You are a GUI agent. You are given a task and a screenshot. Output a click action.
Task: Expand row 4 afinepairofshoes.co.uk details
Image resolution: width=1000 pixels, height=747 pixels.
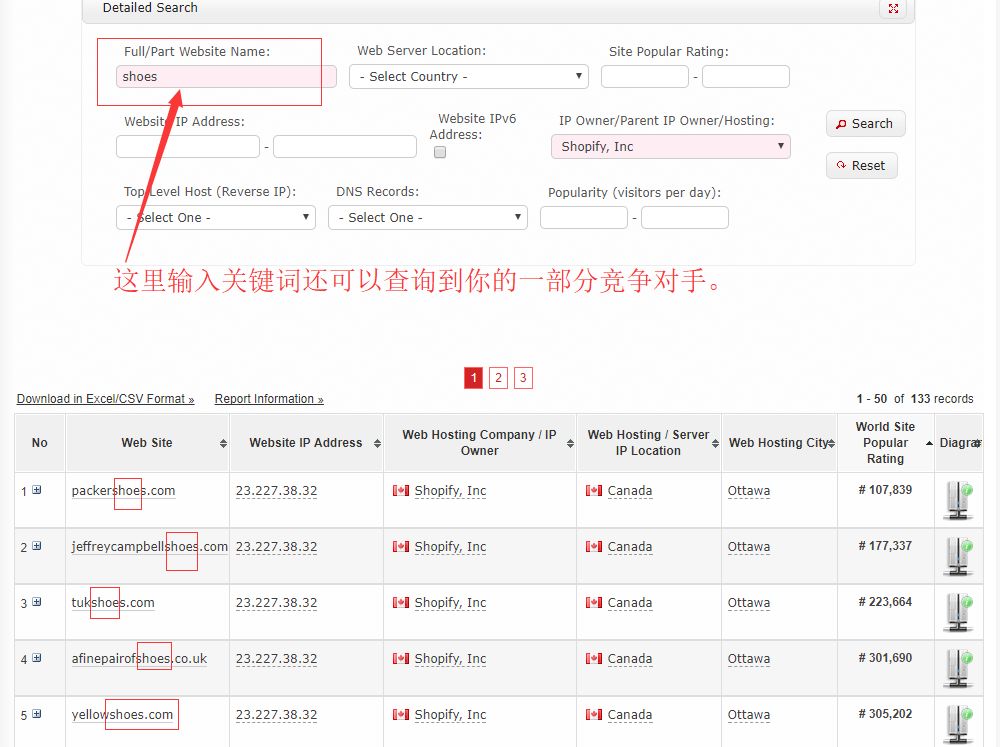coord(37,658)
